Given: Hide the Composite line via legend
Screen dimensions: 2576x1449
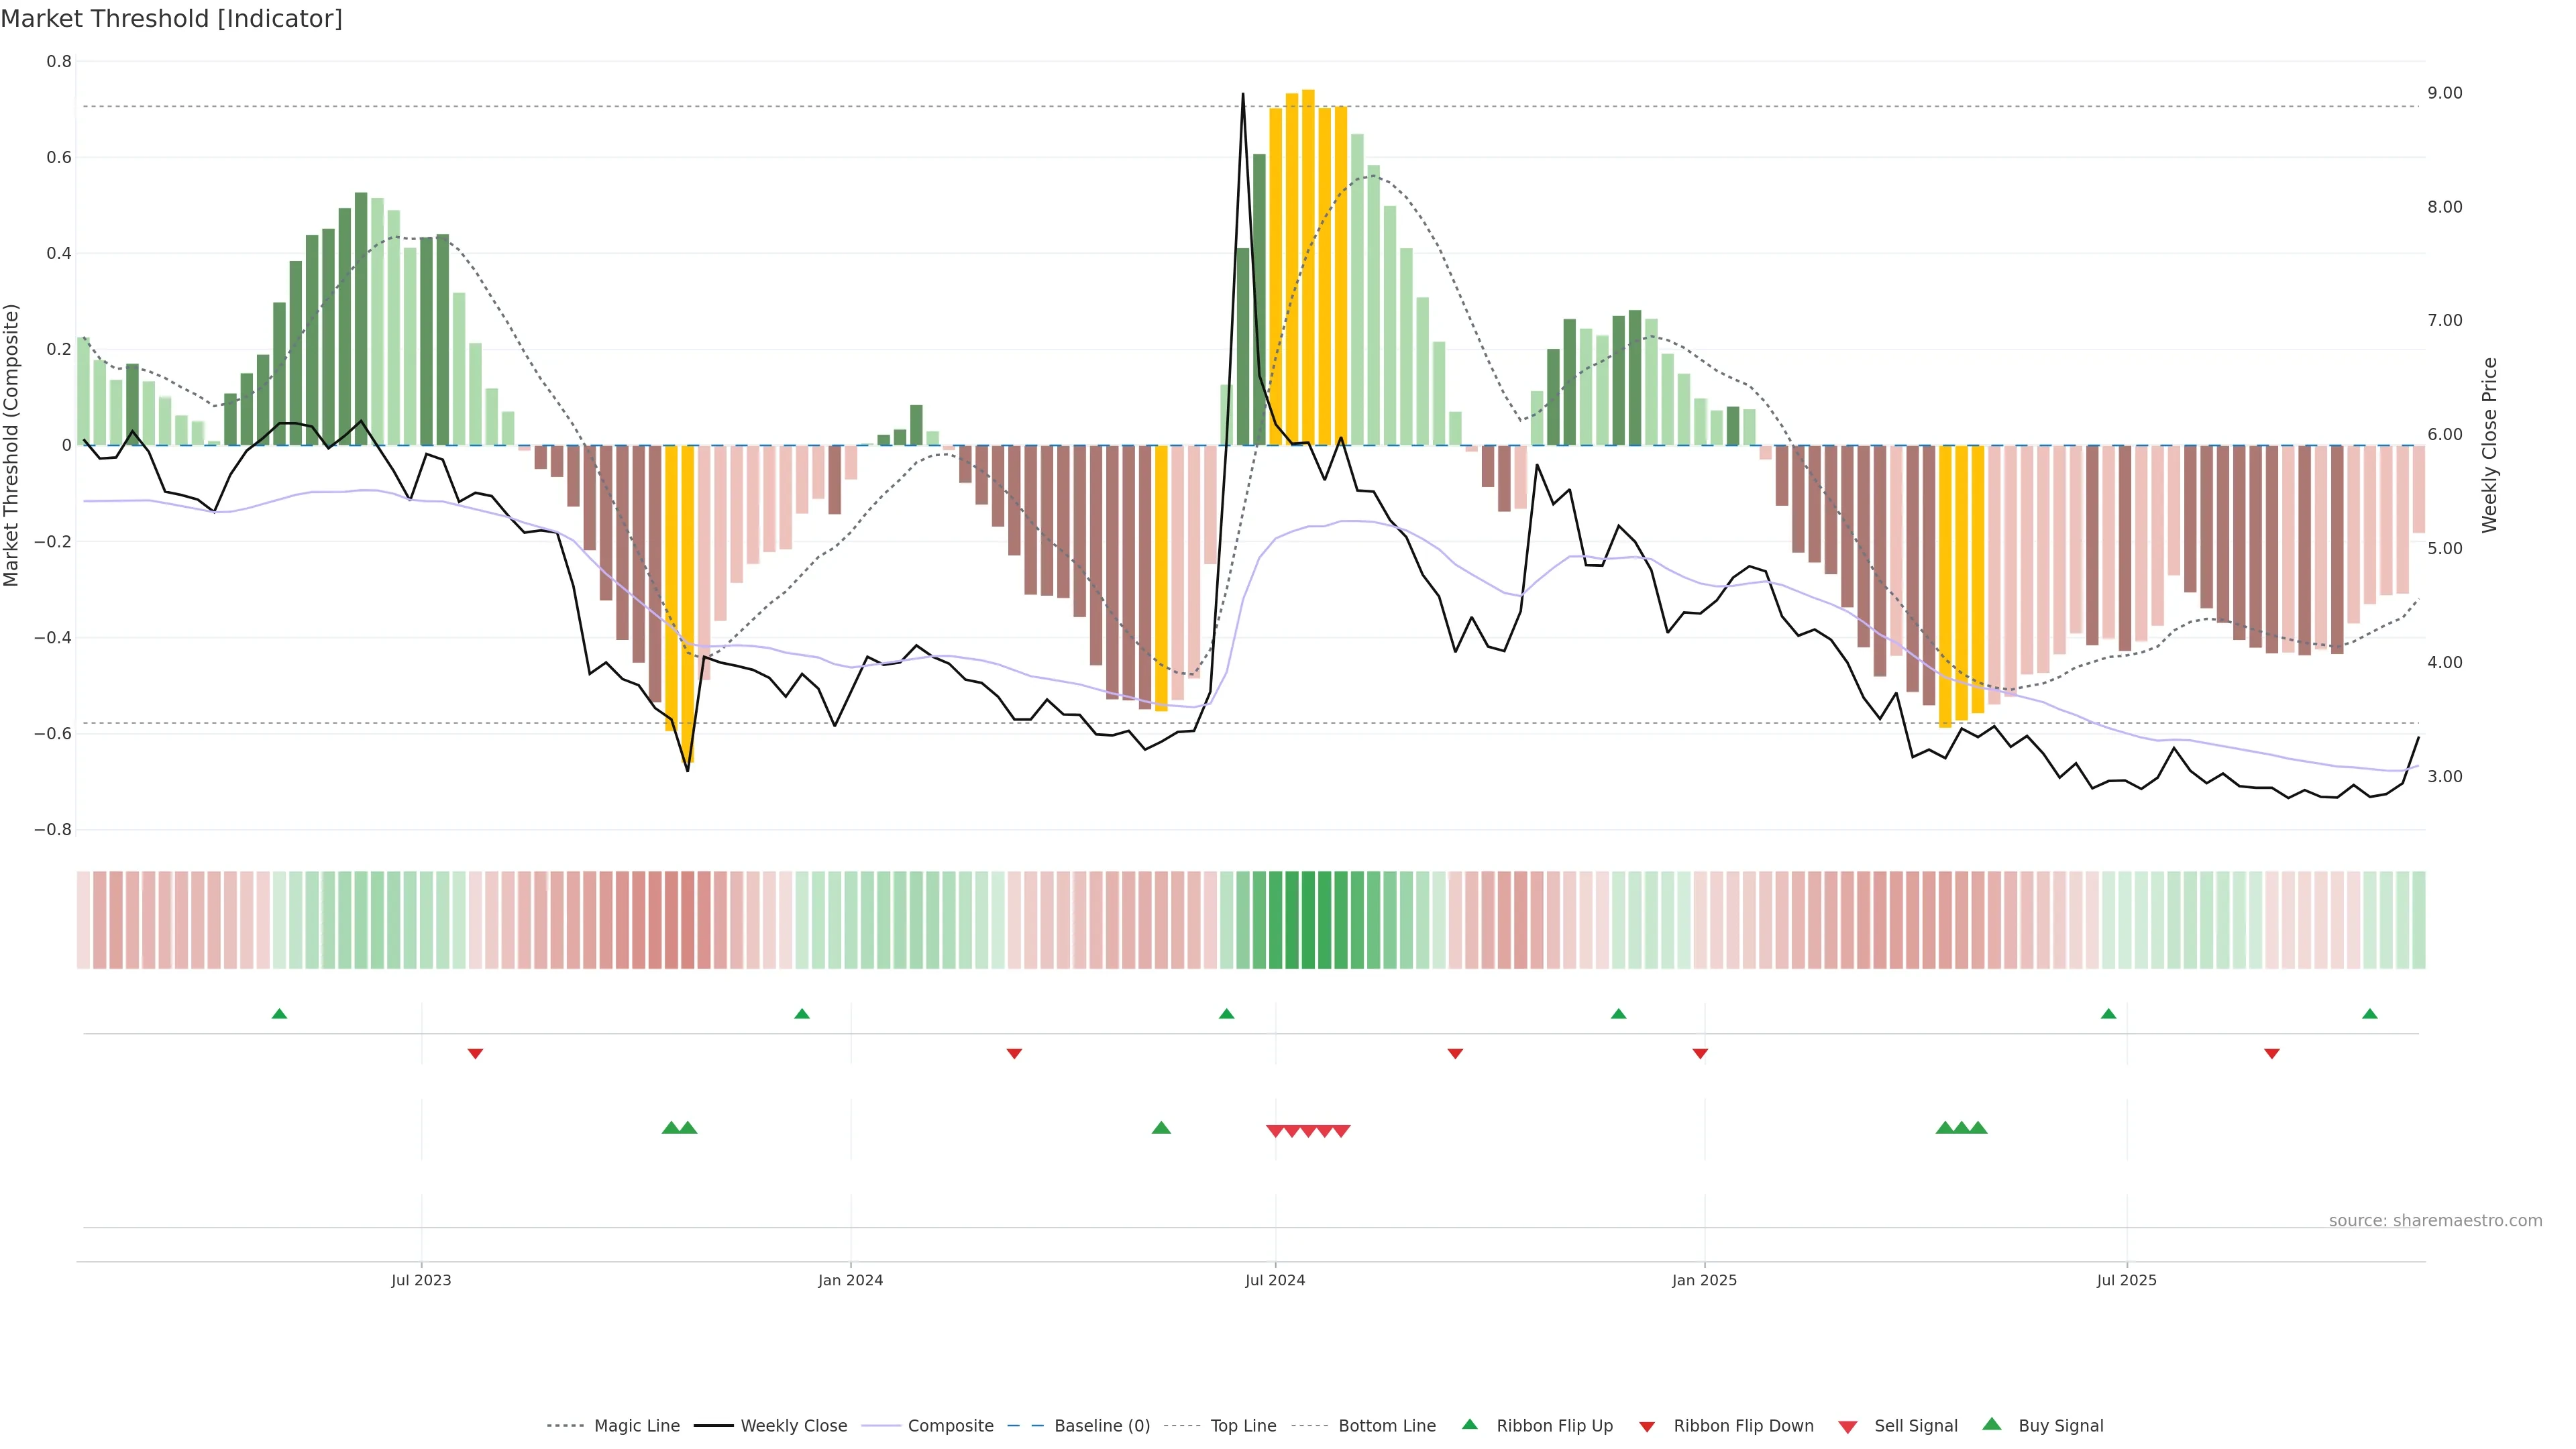Looking at the screenshot, I should [x=950, y=1426].
